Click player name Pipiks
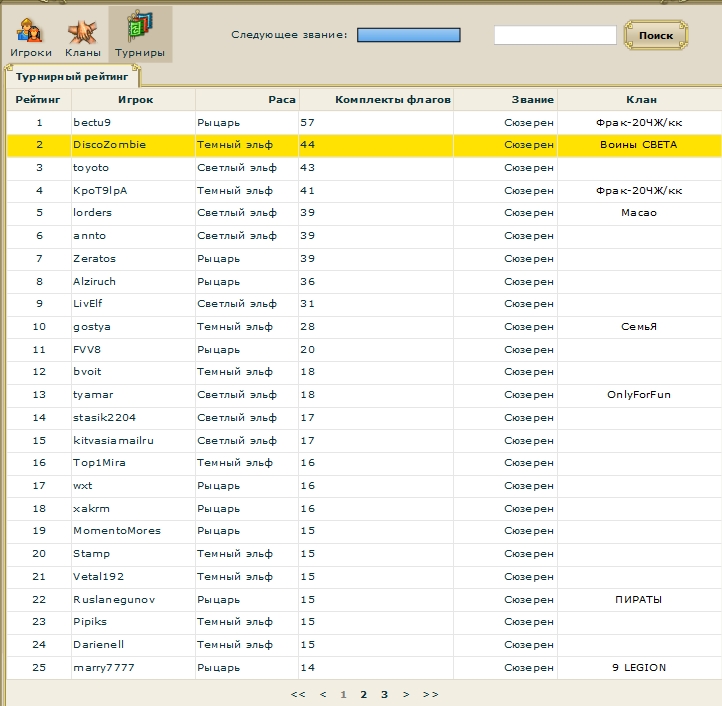This screenshot has width=722, height=706. 90,622
